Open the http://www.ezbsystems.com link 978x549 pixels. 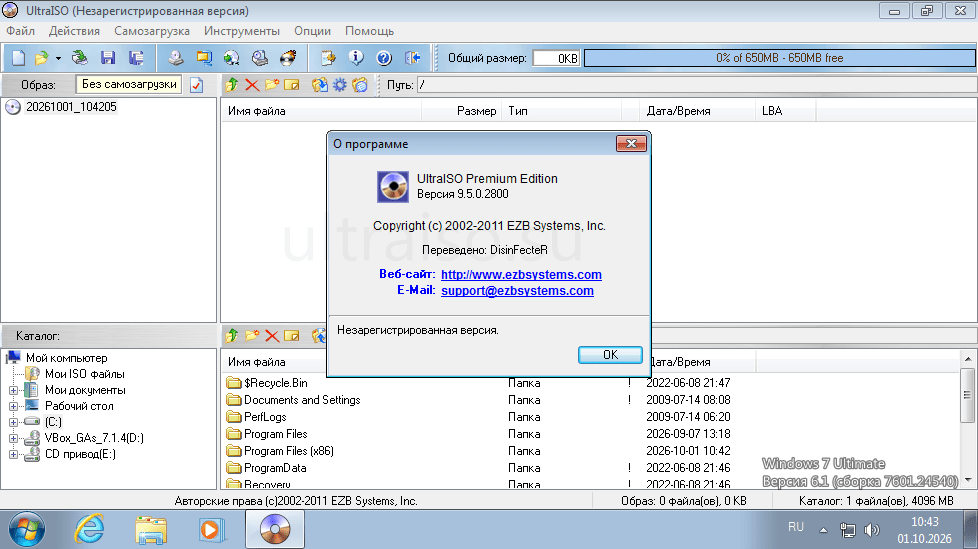point(521,274)
